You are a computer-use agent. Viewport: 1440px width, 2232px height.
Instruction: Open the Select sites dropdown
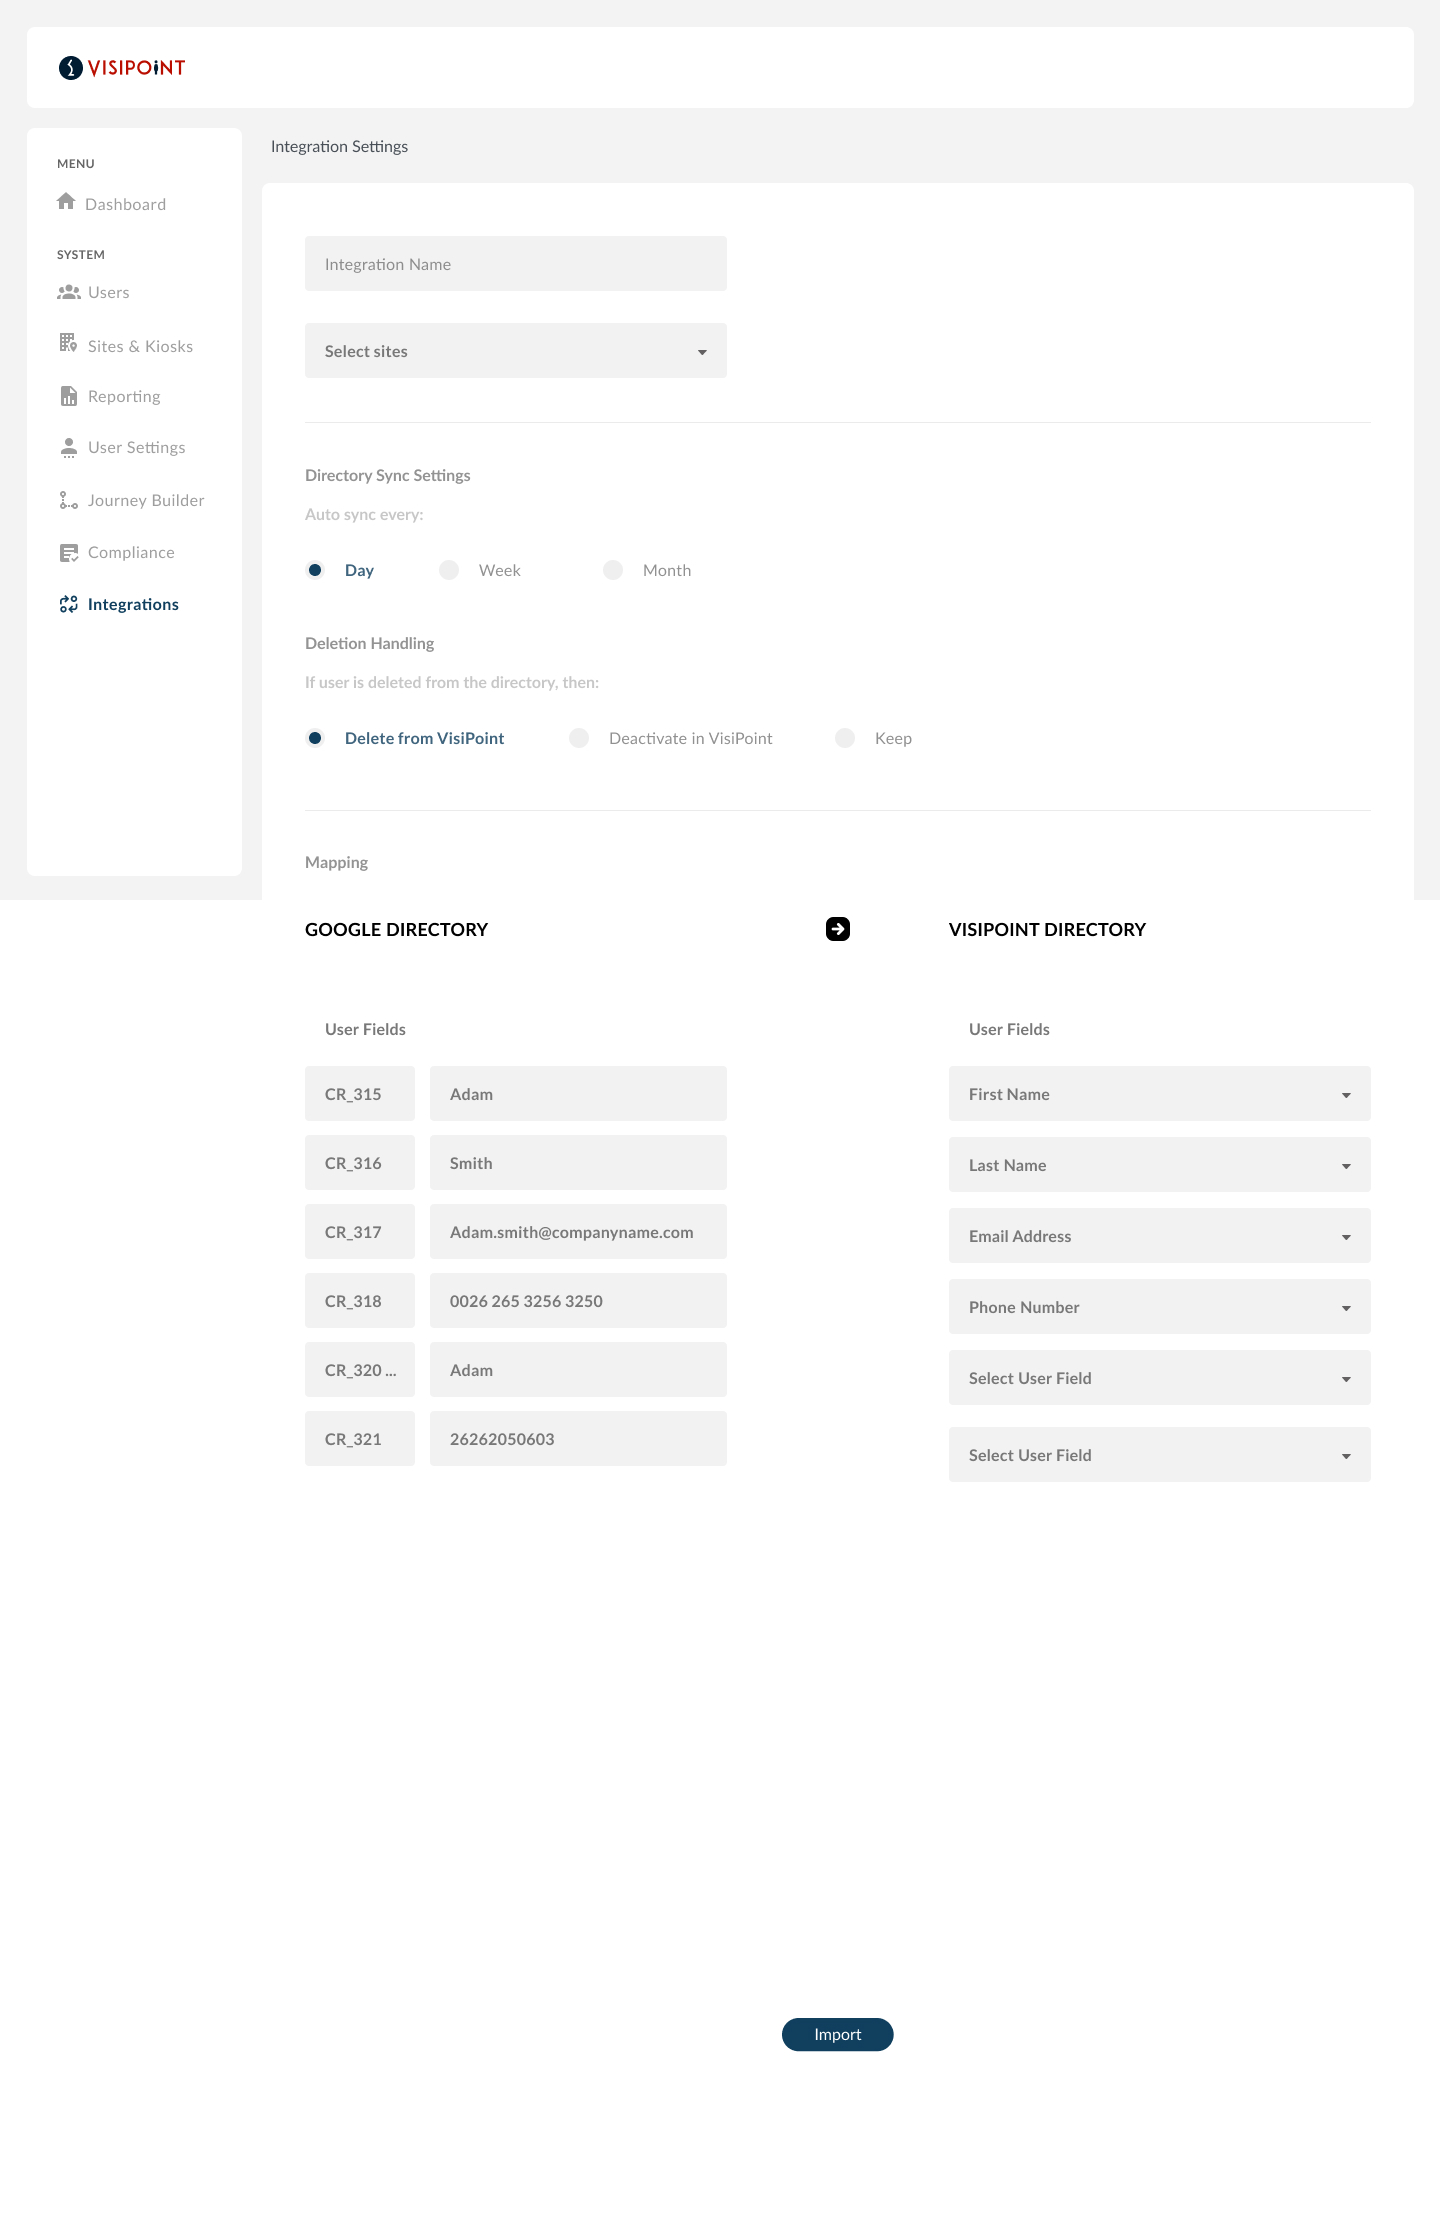coord(516,351)
